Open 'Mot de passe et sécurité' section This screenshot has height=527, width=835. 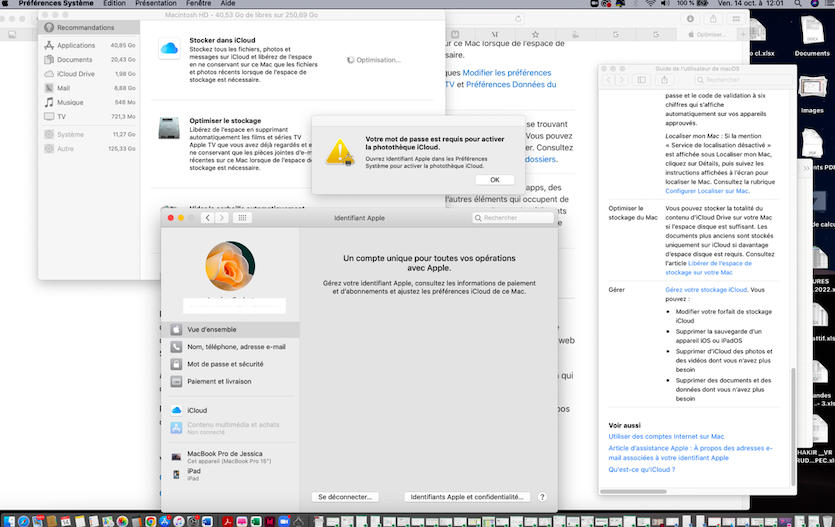pyautogui.click(x=225, y=364)
